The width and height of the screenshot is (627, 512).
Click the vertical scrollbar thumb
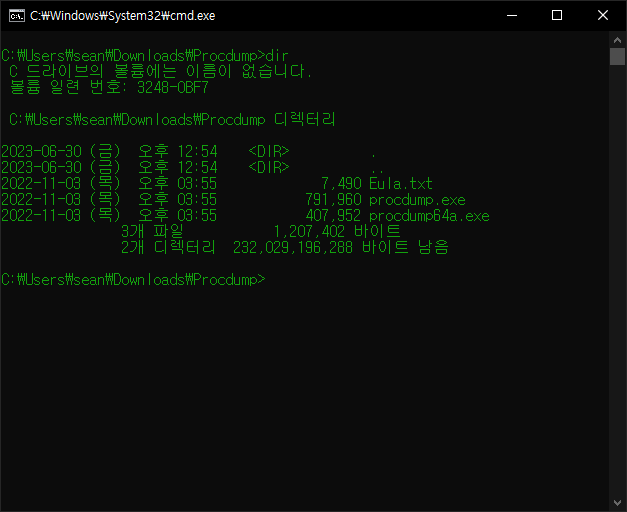coord(617,56)
